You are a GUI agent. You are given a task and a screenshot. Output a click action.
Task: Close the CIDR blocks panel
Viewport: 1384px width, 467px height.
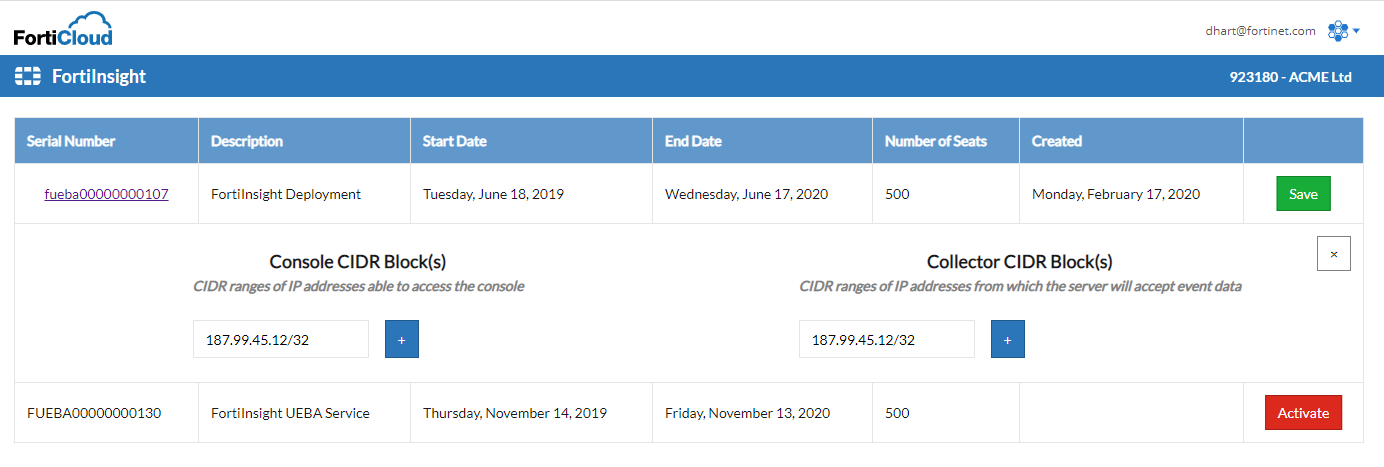pyautogui.click(x=1334, y=254)
